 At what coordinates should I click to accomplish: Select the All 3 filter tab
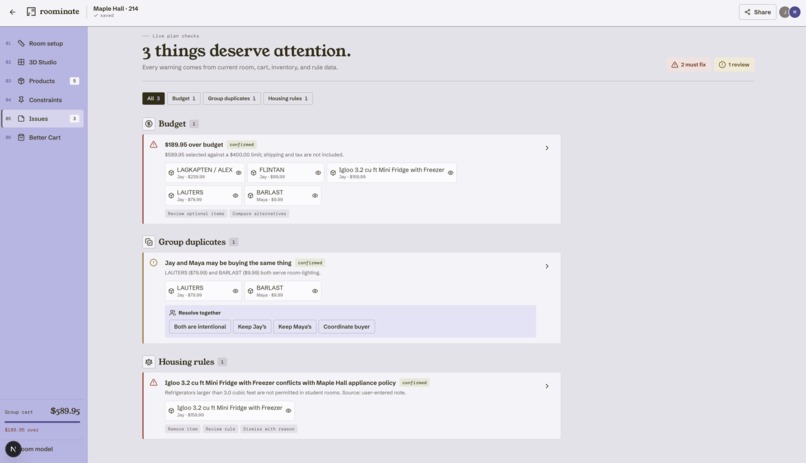click(x=153, y=98)
